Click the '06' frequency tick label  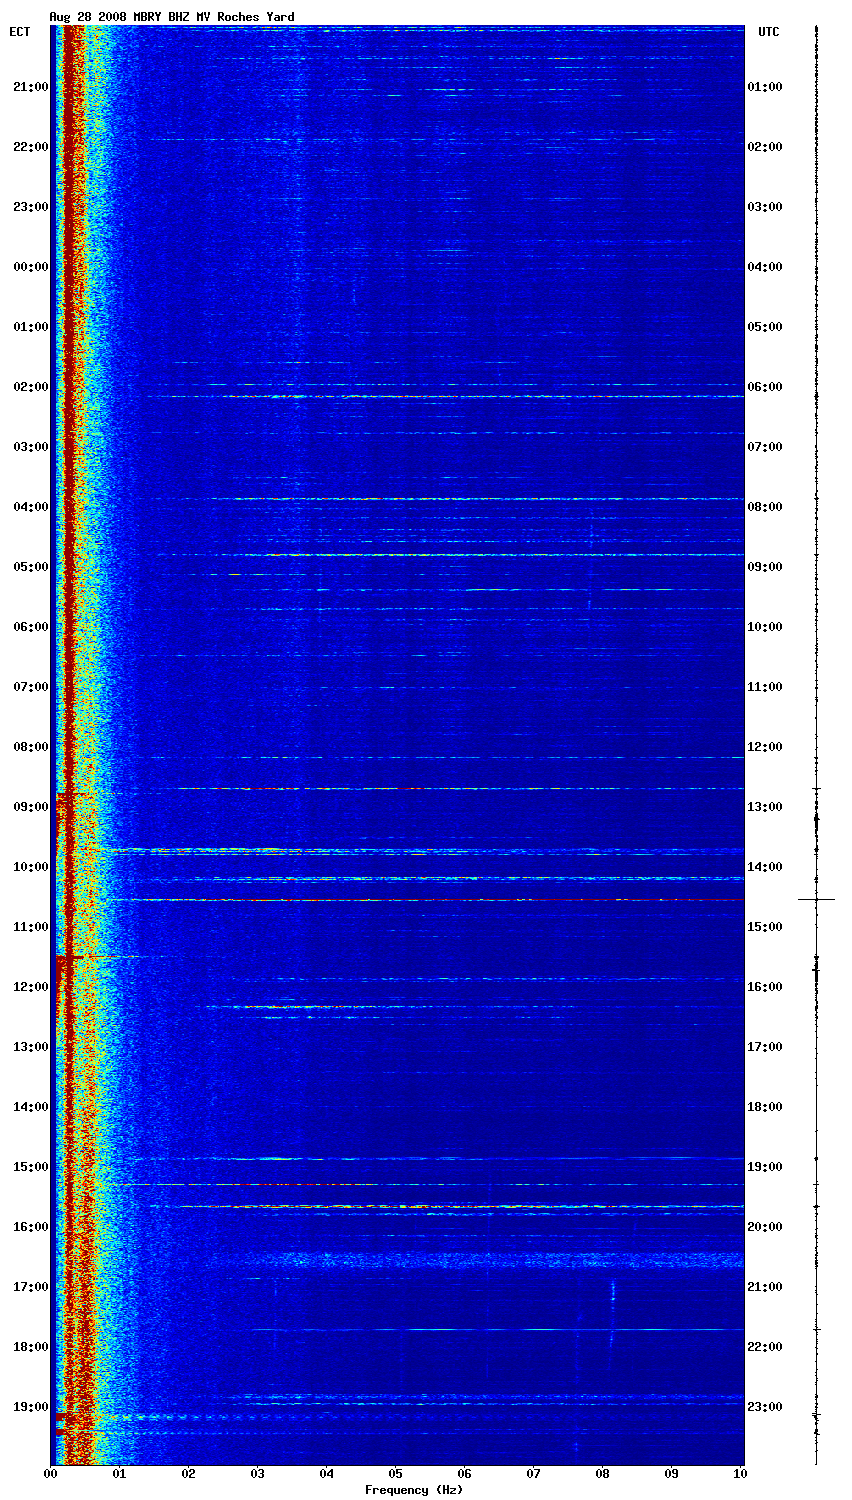pos(464,1474)
